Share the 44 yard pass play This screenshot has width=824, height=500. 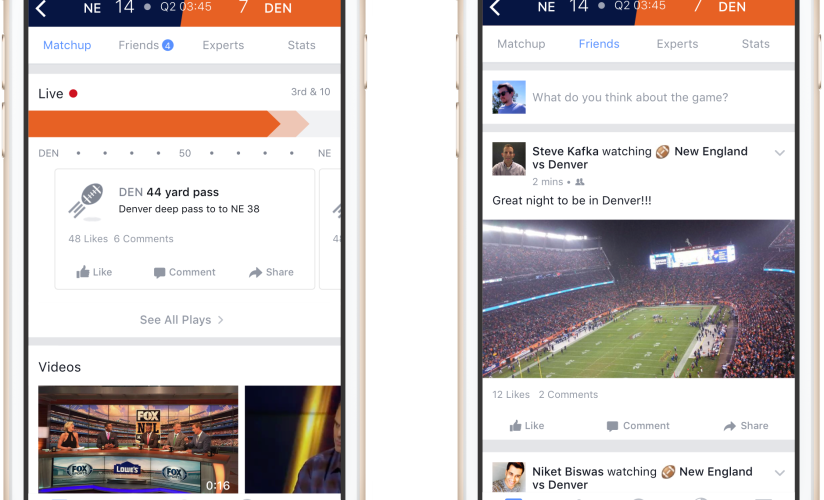click(271, 272)
